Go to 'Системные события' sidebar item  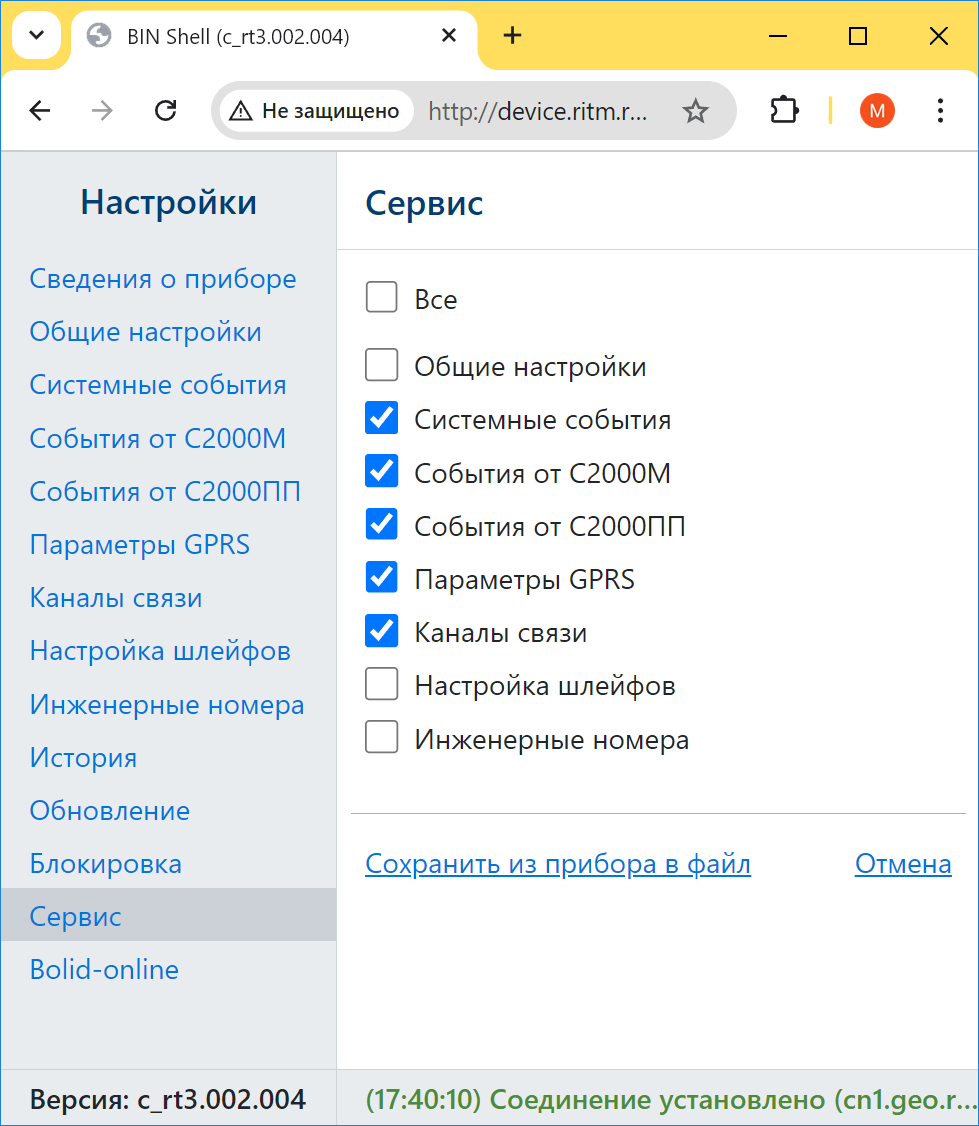[x=158, y=385]
